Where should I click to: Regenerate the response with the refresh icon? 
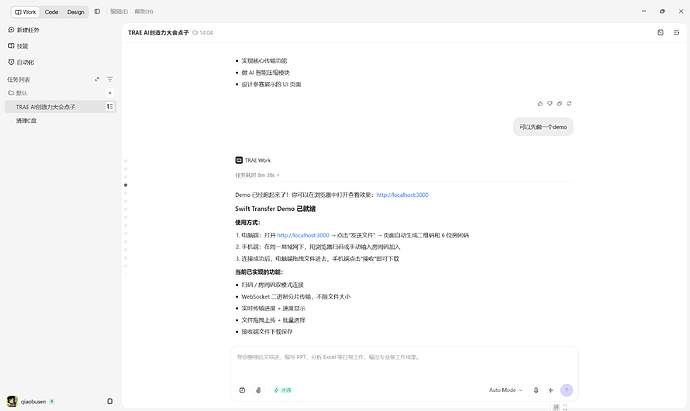[569, 103]
